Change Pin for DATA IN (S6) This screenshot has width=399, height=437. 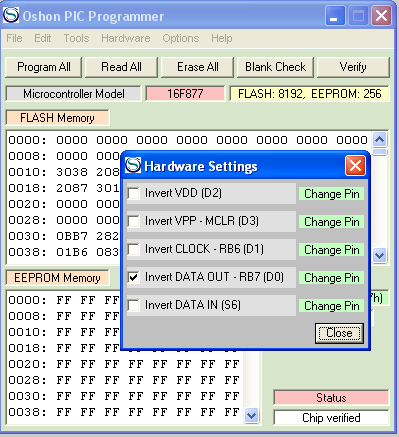331,306
